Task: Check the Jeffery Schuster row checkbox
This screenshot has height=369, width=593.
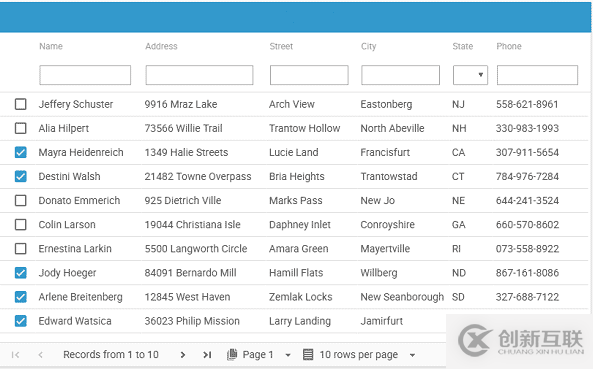Action: coord(20,104)
